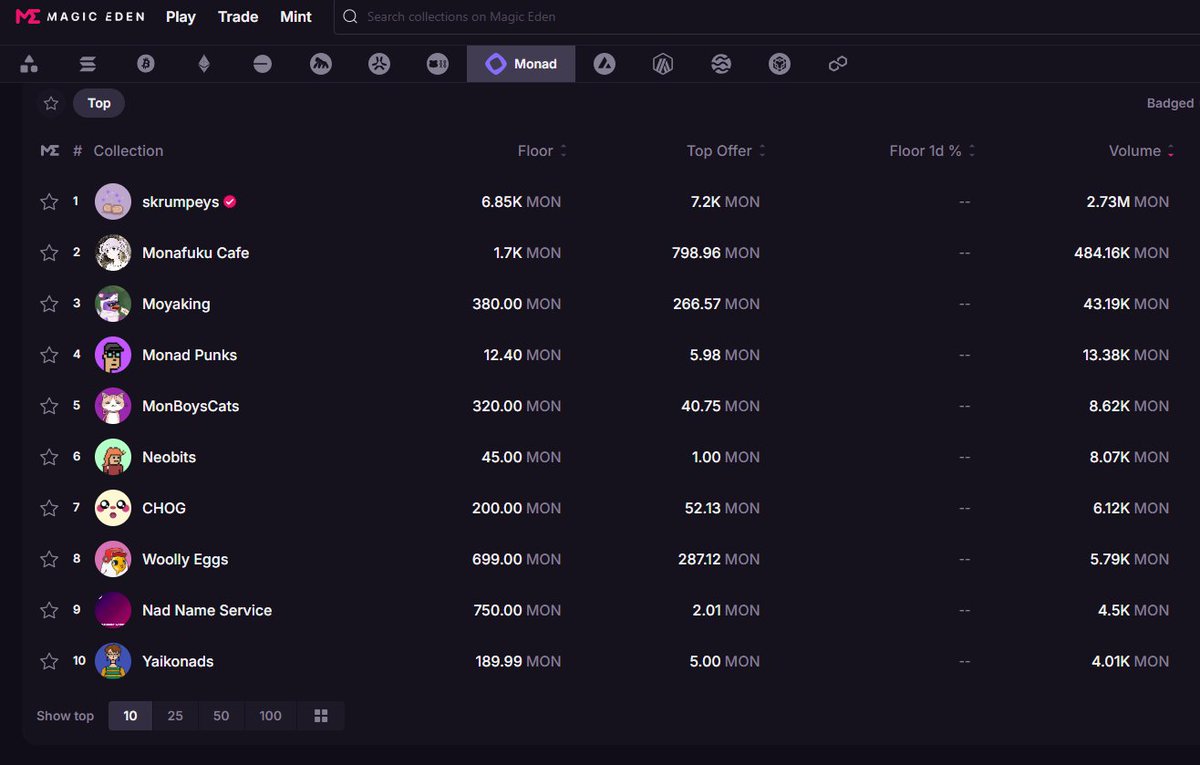Select the Top filter pill
This screenshot has height=765, width=1200.
(x=99, y=103)
